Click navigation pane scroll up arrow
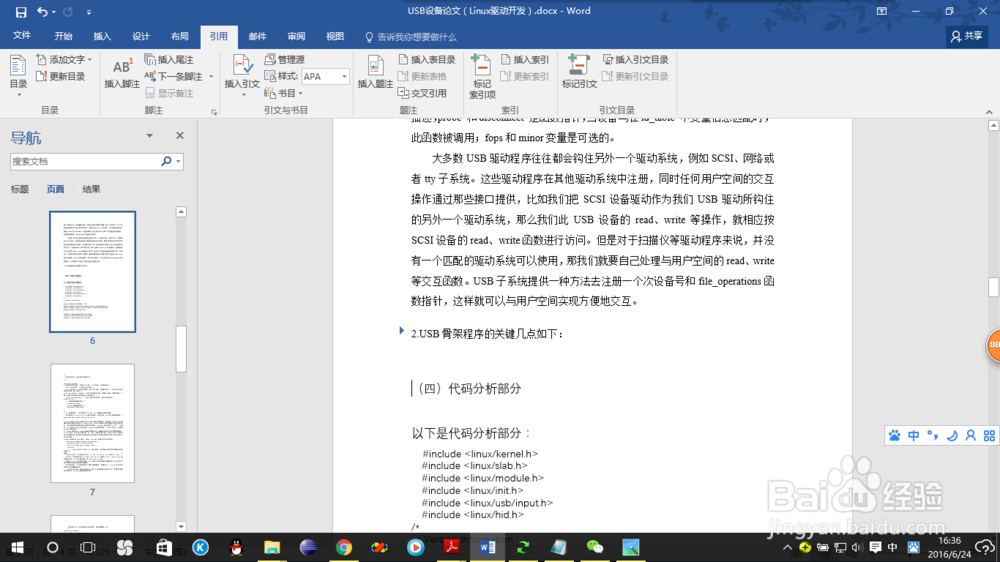 pyautogui.click(x=181, y=212)
